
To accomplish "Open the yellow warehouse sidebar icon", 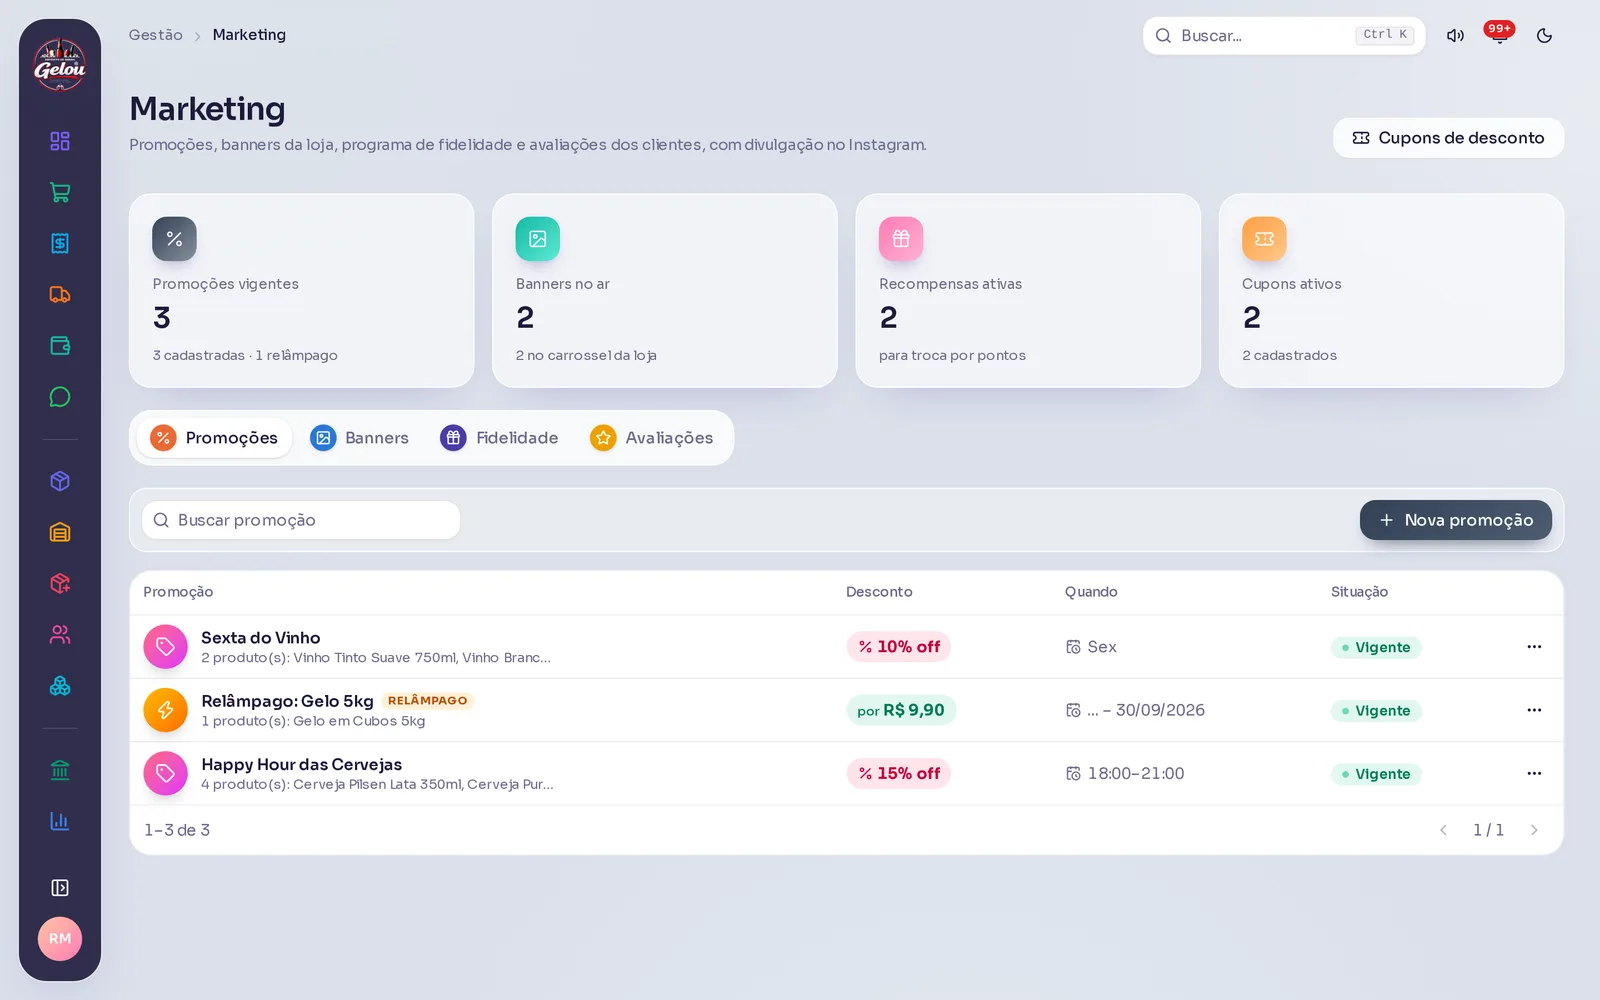I will coord(60,532).
